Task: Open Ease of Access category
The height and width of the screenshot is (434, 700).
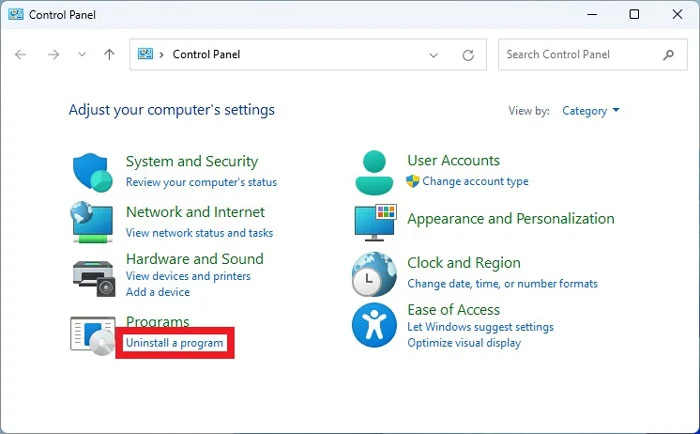Action: tap(454, 309)
